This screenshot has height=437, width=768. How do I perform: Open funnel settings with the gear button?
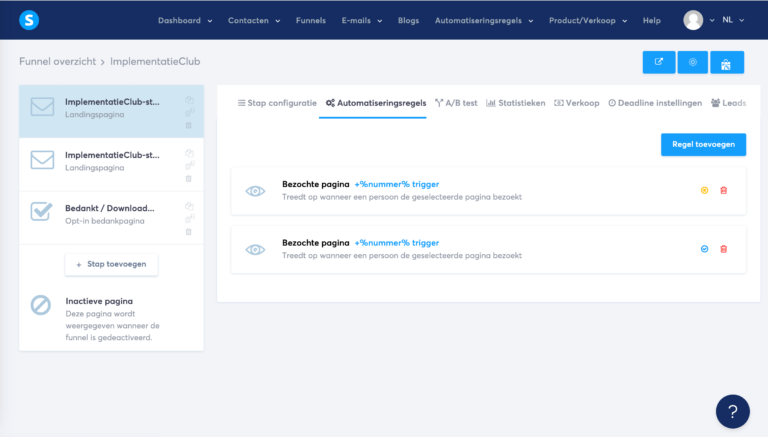[x=692, y=62]
